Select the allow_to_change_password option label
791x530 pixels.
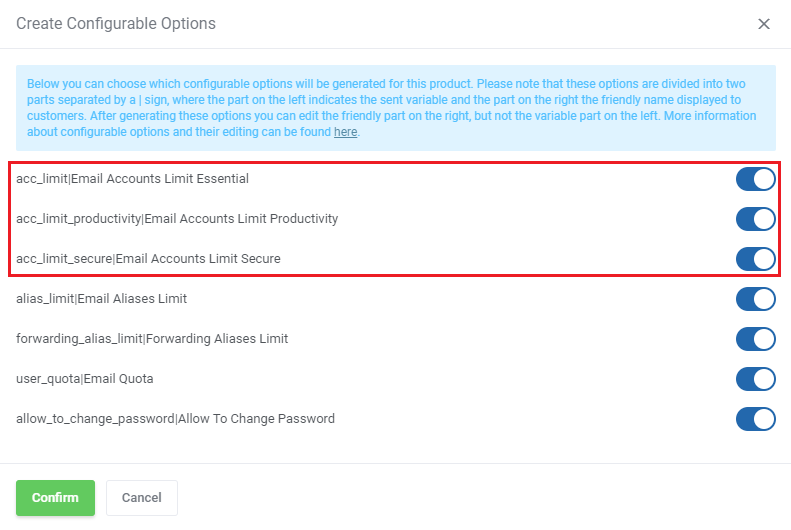pos(176,419)
